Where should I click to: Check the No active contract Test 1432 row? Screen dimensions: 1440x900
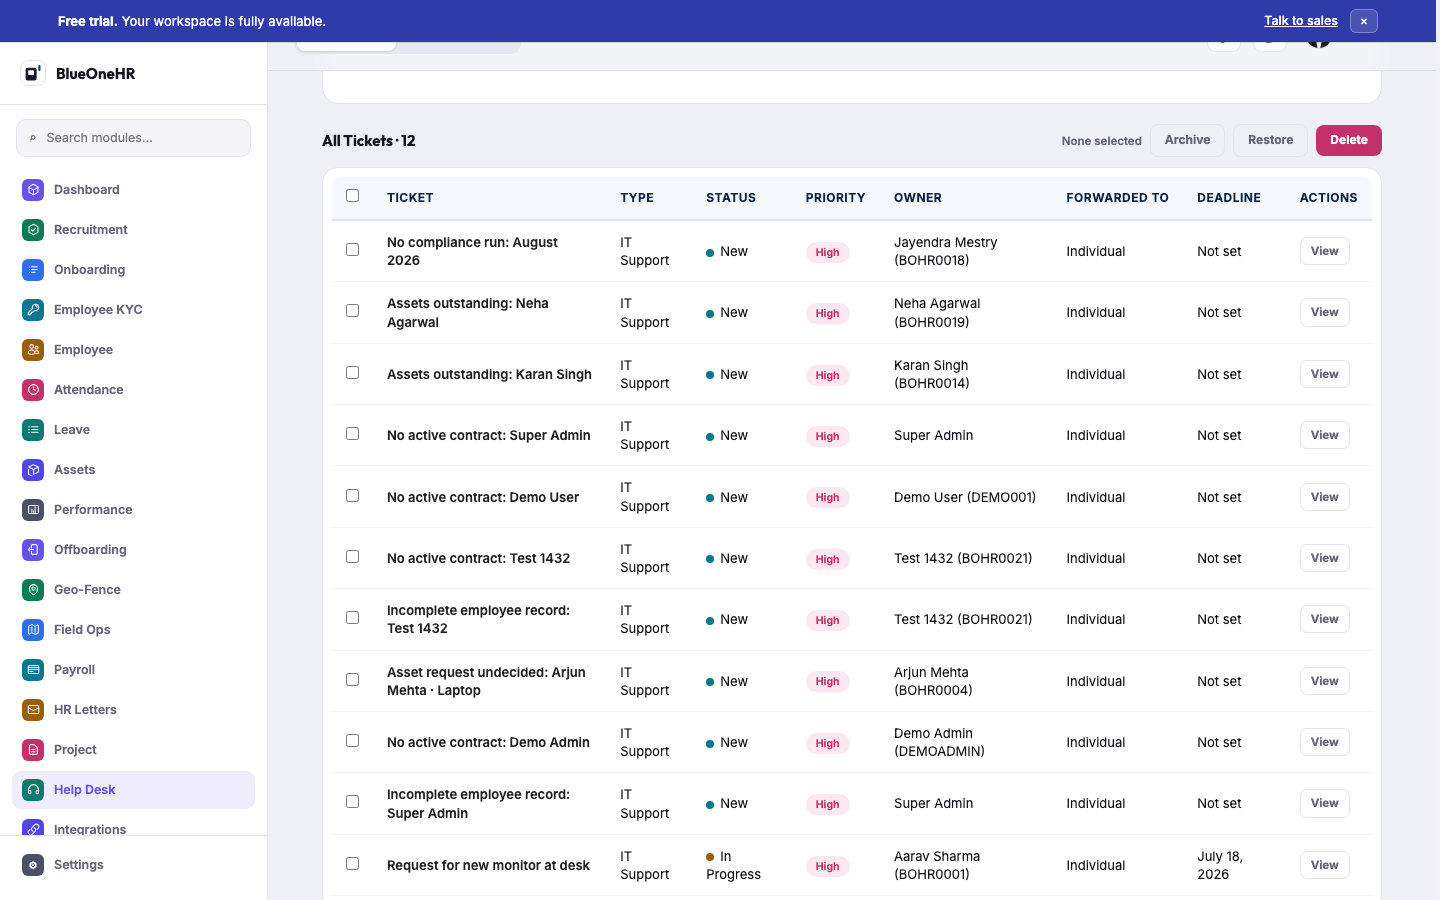352,557
